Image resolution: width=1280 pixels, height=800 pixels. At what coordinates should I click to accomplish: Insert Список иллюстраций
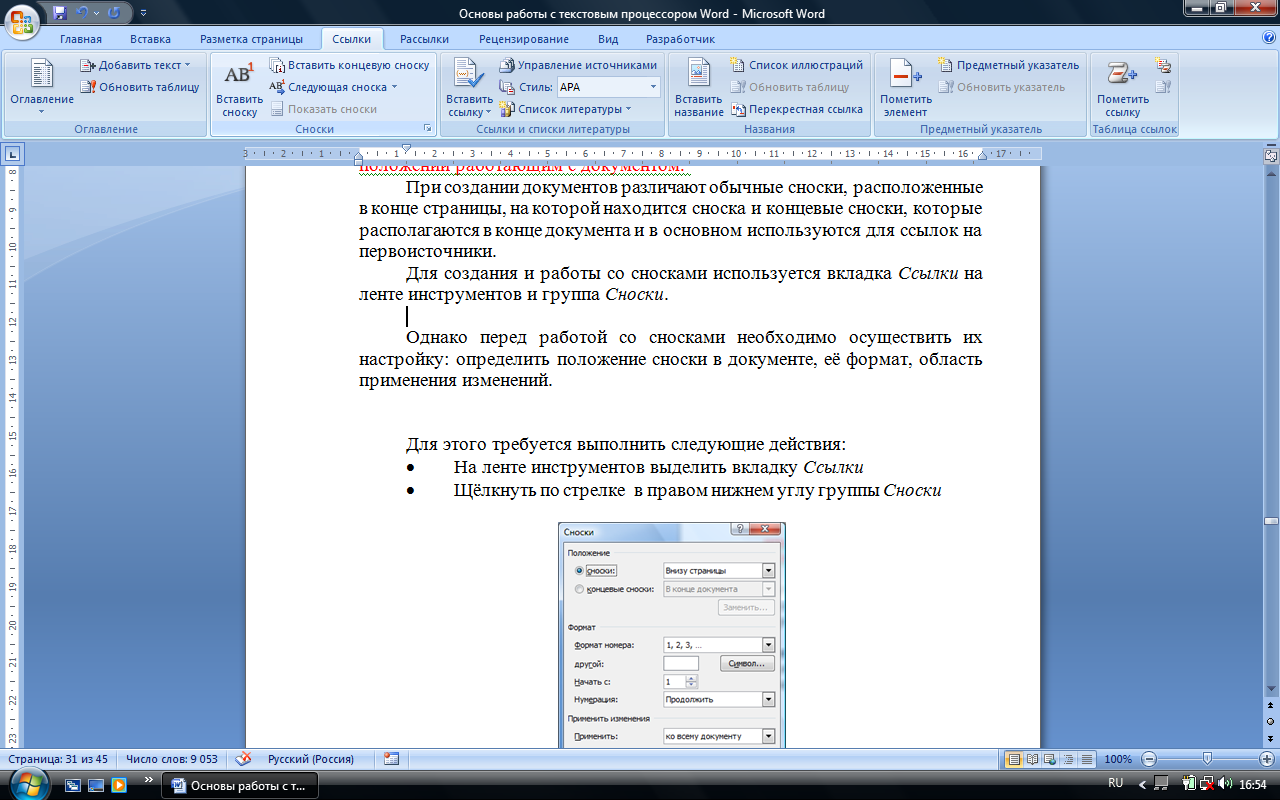click(x=796, y=65)
